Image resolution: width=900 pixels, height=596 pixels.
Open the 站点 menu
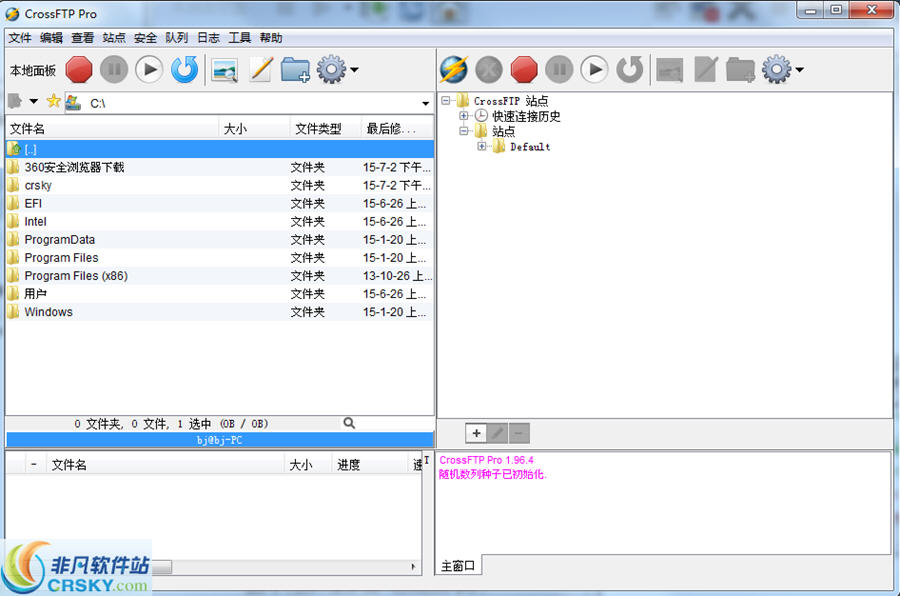[x=114, y=38]
